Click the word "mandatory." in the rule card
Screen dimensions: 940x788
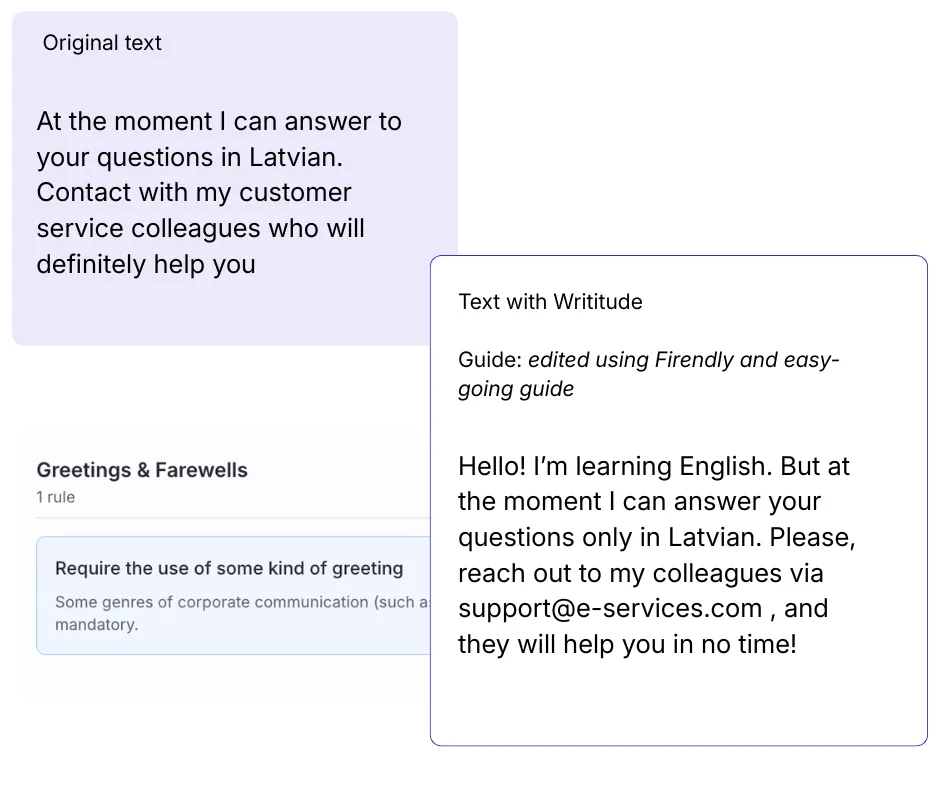pyautogui.click(x=96, y=624)
